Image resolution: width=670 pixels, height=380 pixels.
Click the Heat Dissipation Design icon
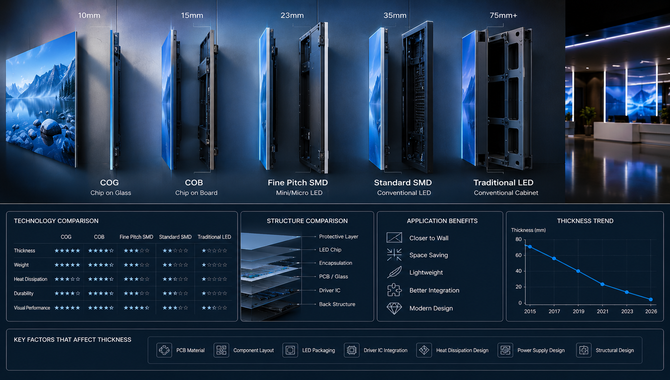tap(424, 350)
